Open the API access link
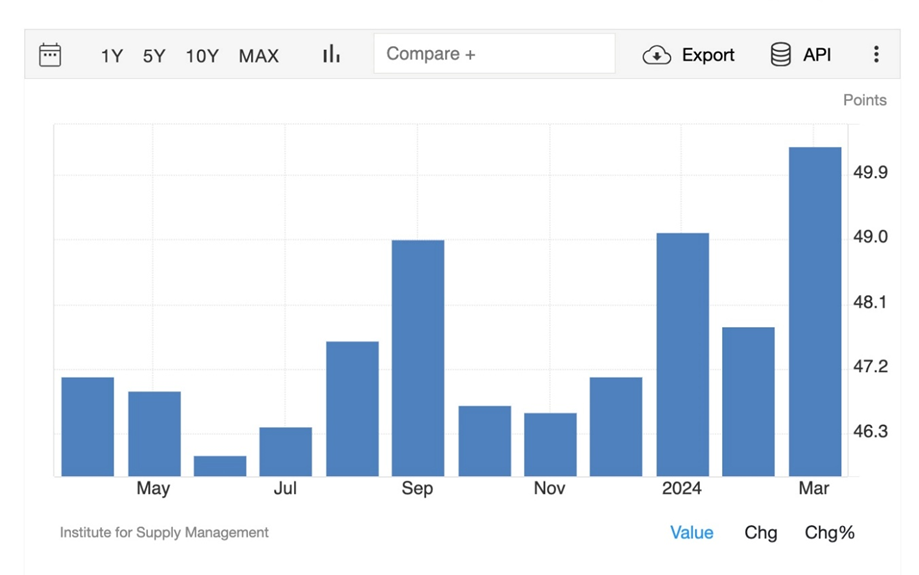This screenshot has height=575, width=919. tap(817, 55)
